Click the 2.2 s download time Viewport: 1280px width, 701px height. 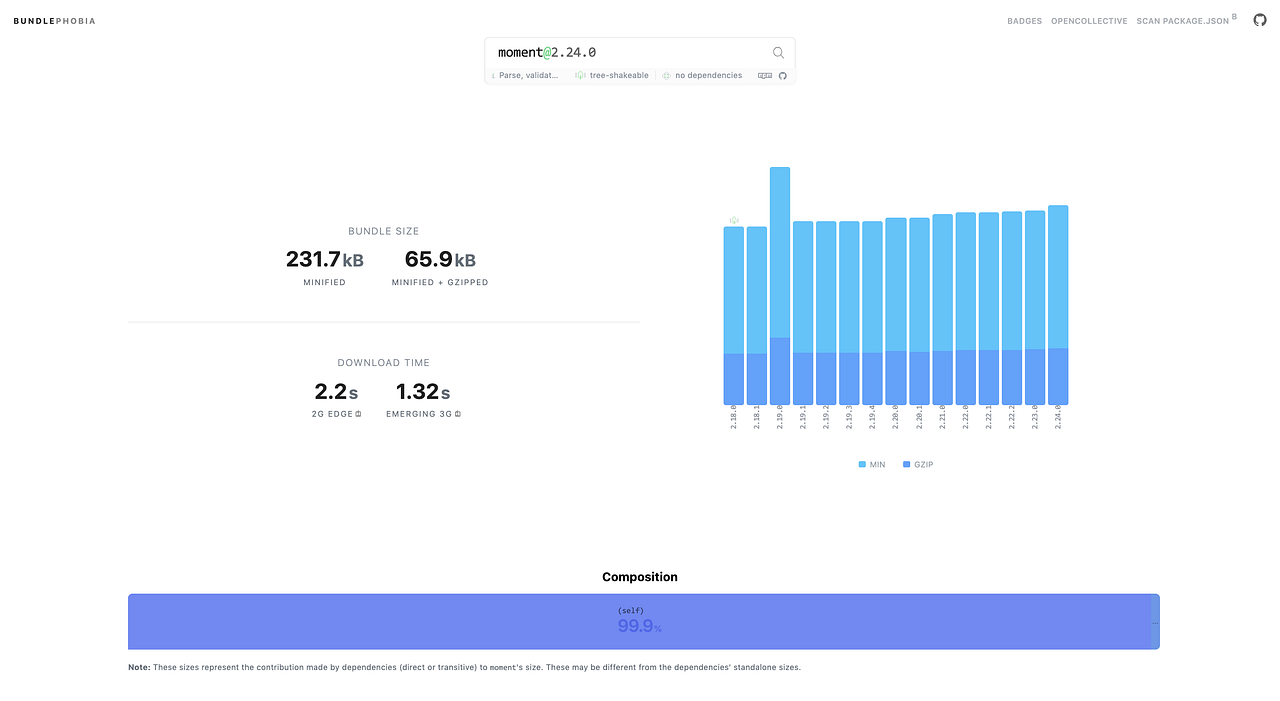336,392
